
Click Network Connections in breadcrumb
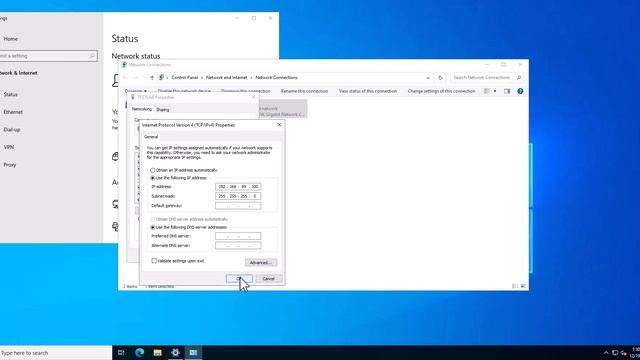pyautogui.click(x=276, y=78)
